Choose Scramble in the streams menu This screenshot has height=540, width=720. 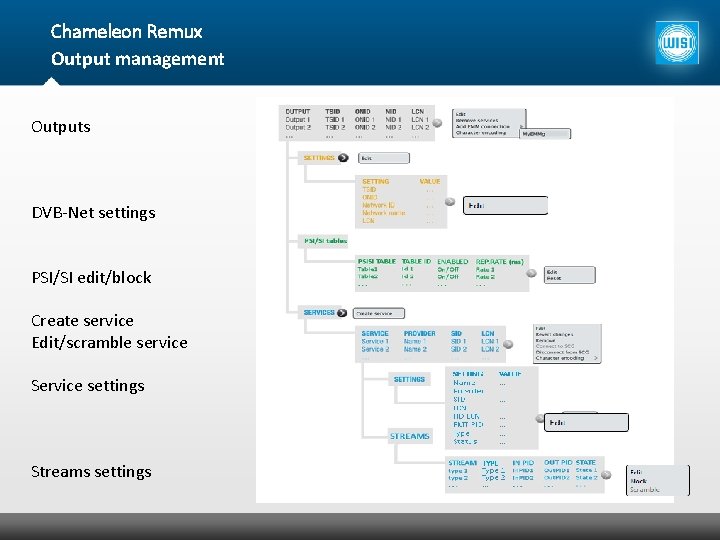(x=644, y=489)
